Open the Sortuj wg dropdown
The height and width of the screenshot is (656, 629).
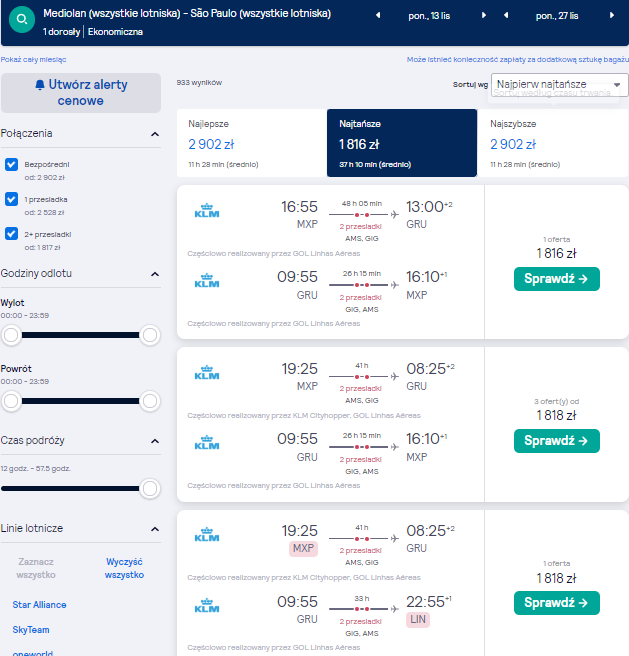pyautogui.click(x=559, y=85)
